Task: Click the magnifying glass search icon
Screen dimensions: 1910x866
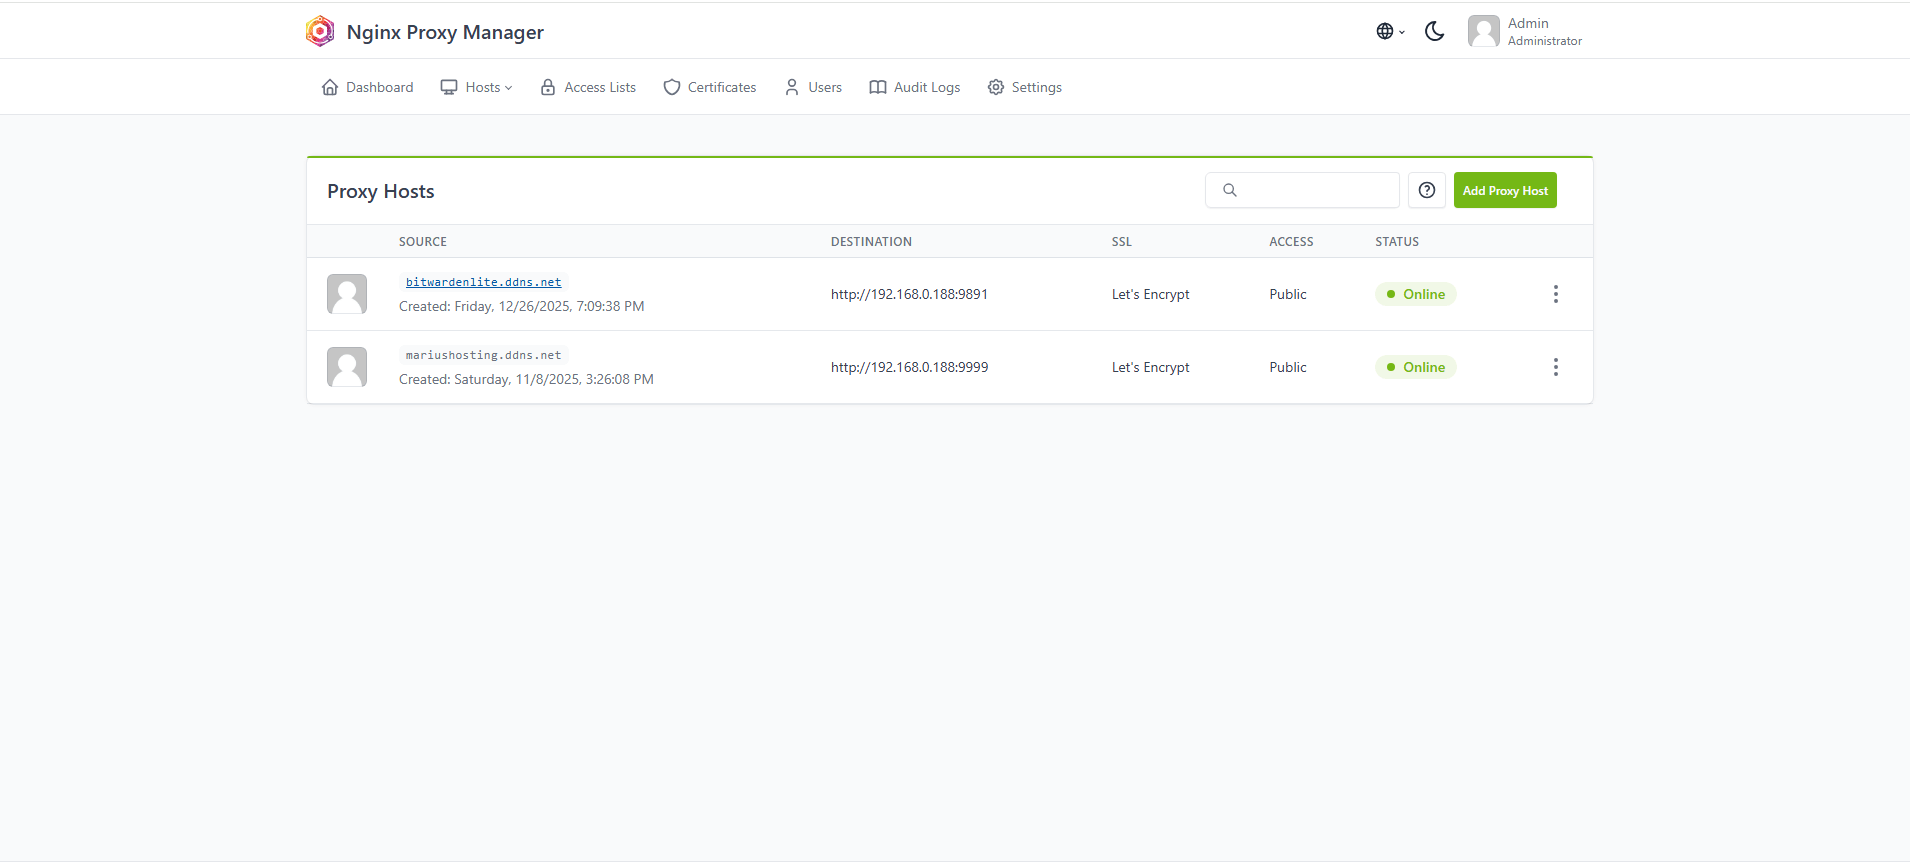Action: (1230, 190)
